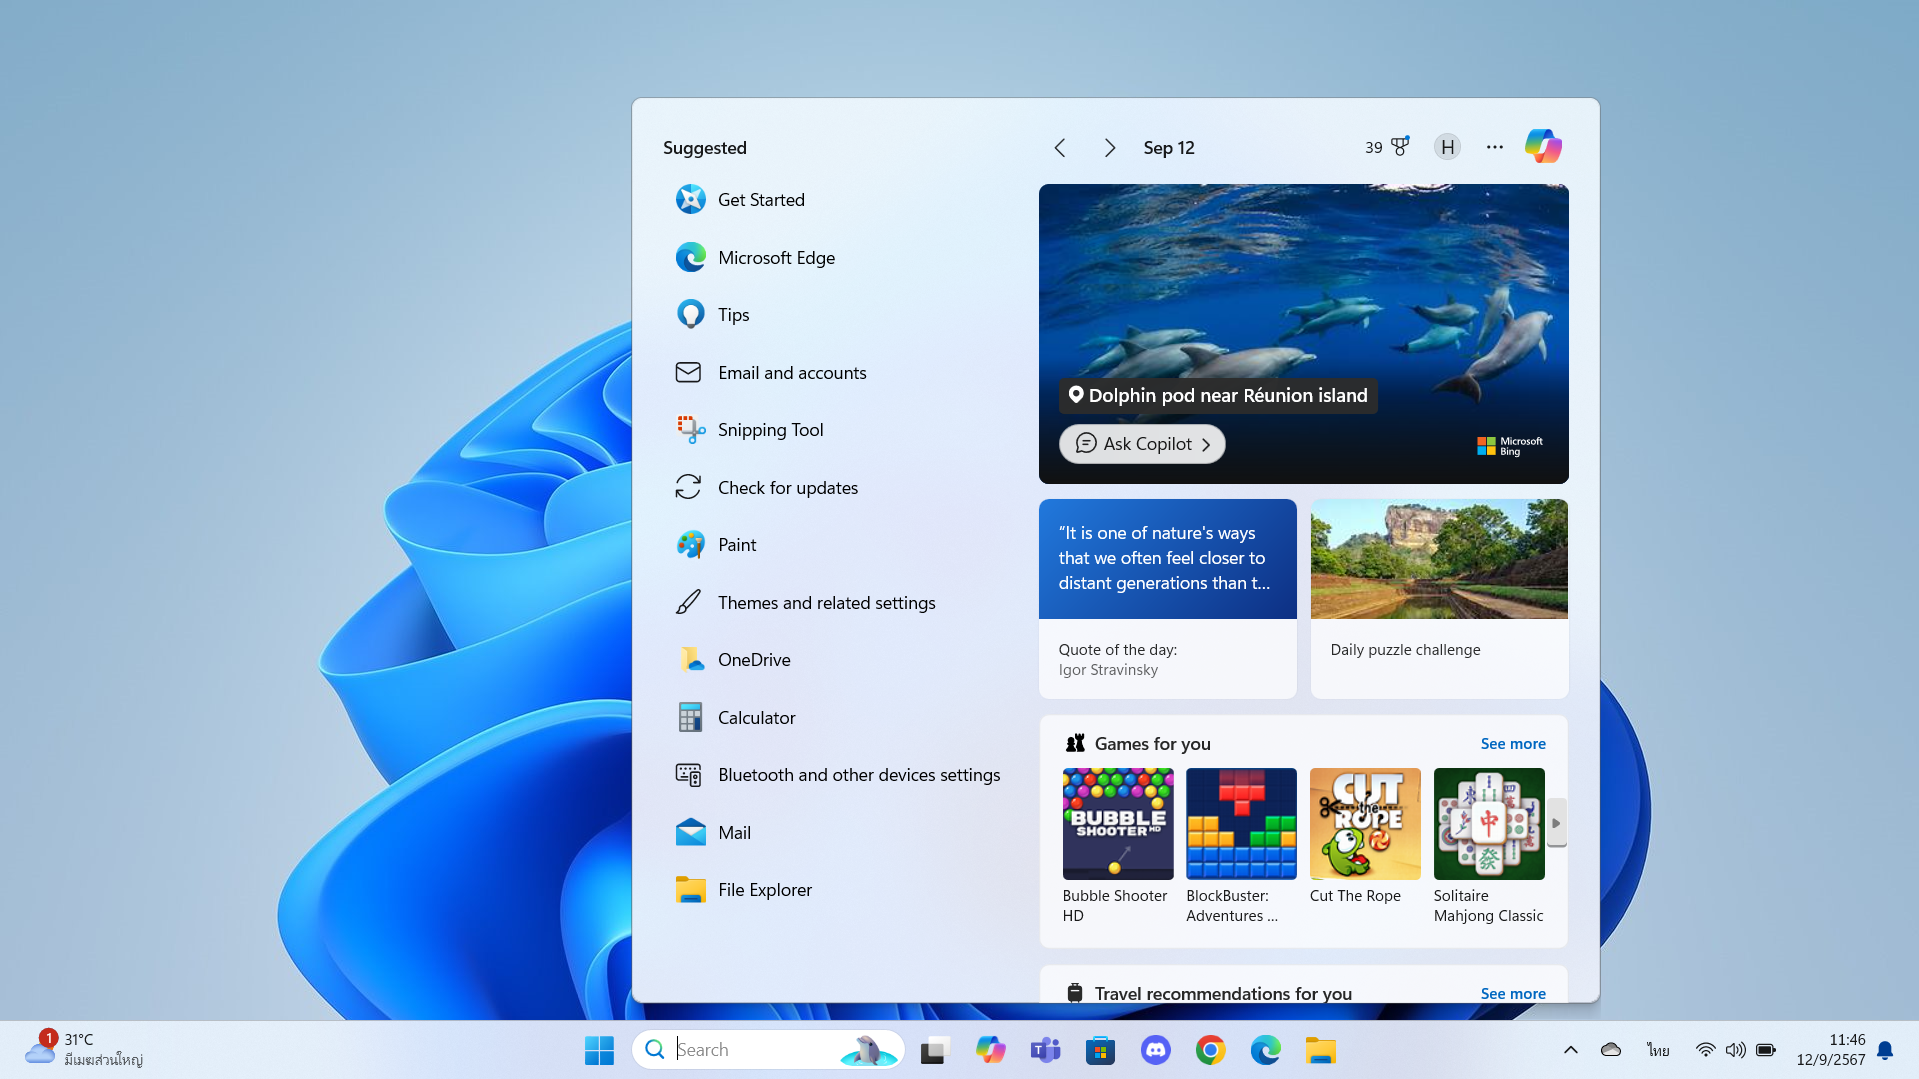
Task: Click See more for Games for you
Action: pos(1512,744)
